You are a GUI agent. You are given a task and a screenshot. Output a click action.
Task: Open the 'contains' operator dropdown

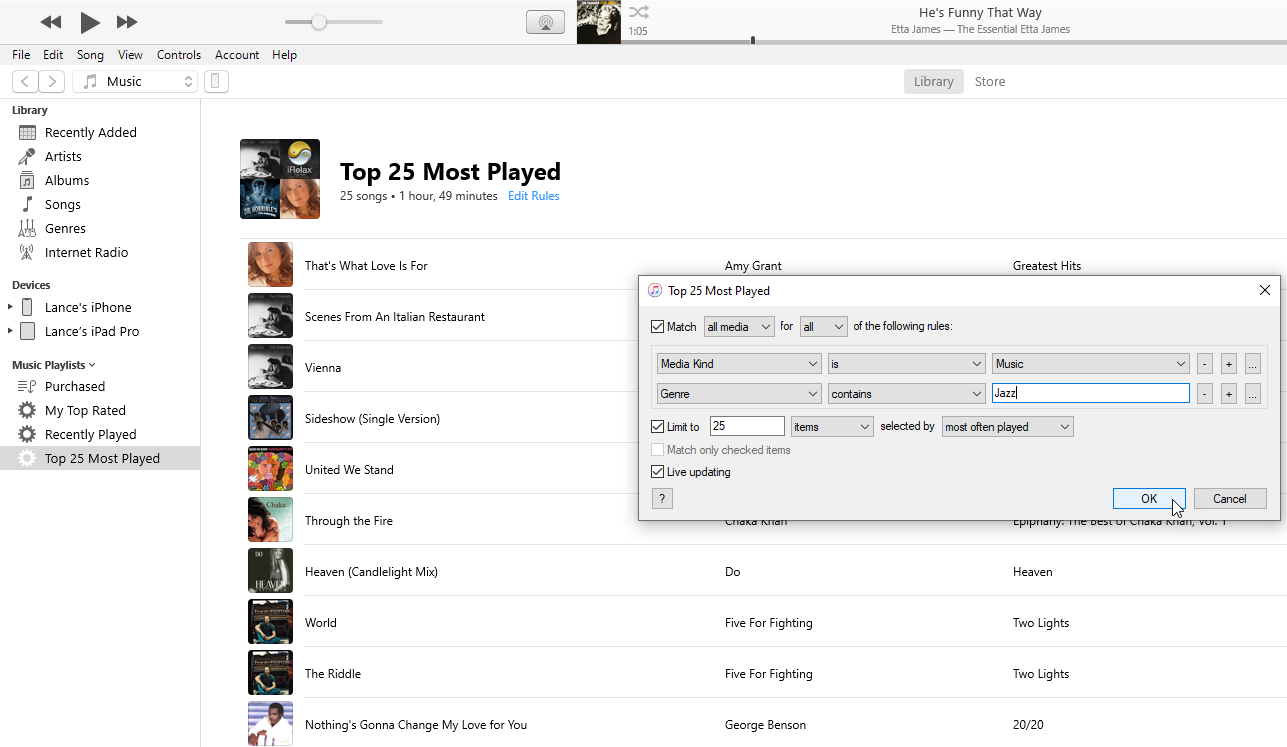[907, 394]
